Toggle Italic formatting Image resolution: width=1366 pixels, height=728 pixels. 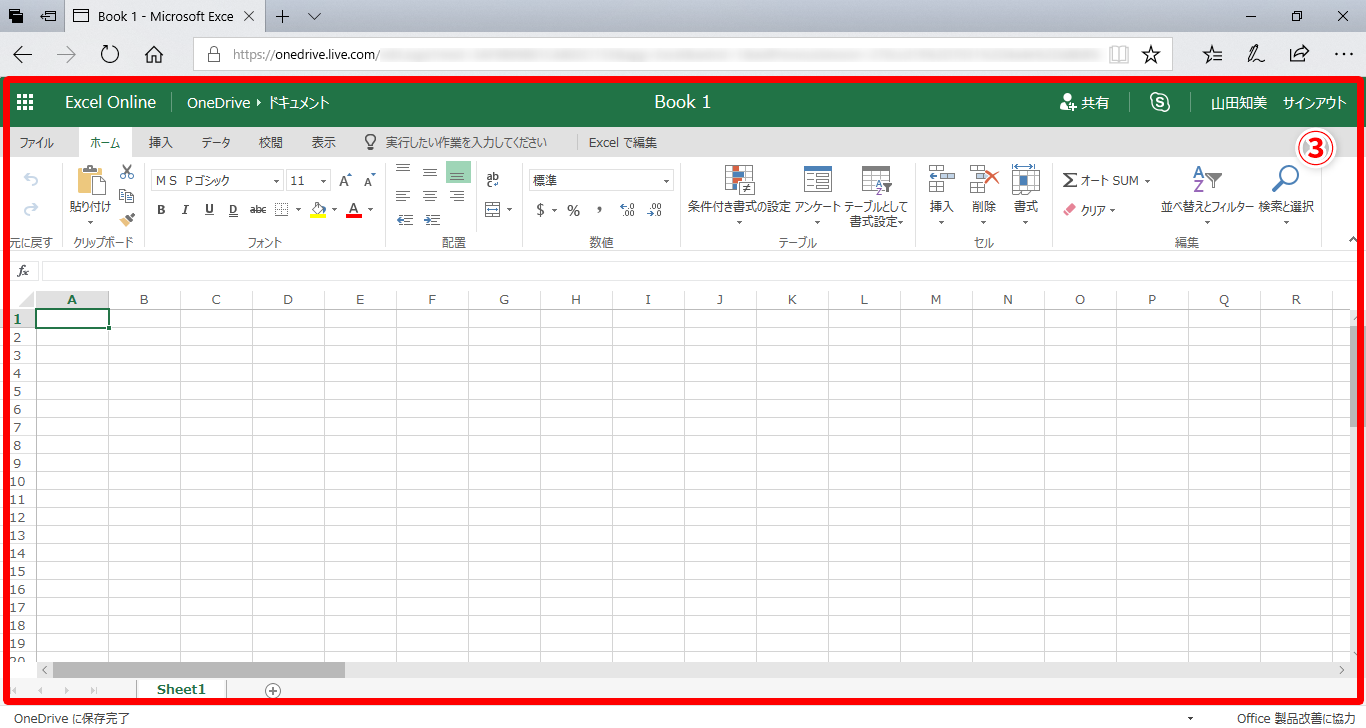coord(185,210)
